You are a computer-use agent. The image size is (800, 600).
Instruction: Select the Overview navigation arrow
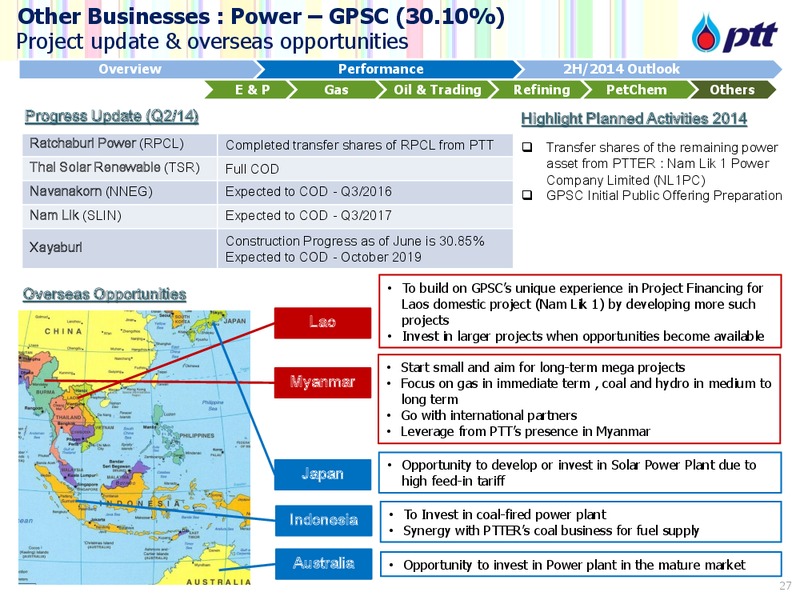(x=139, y=69)
